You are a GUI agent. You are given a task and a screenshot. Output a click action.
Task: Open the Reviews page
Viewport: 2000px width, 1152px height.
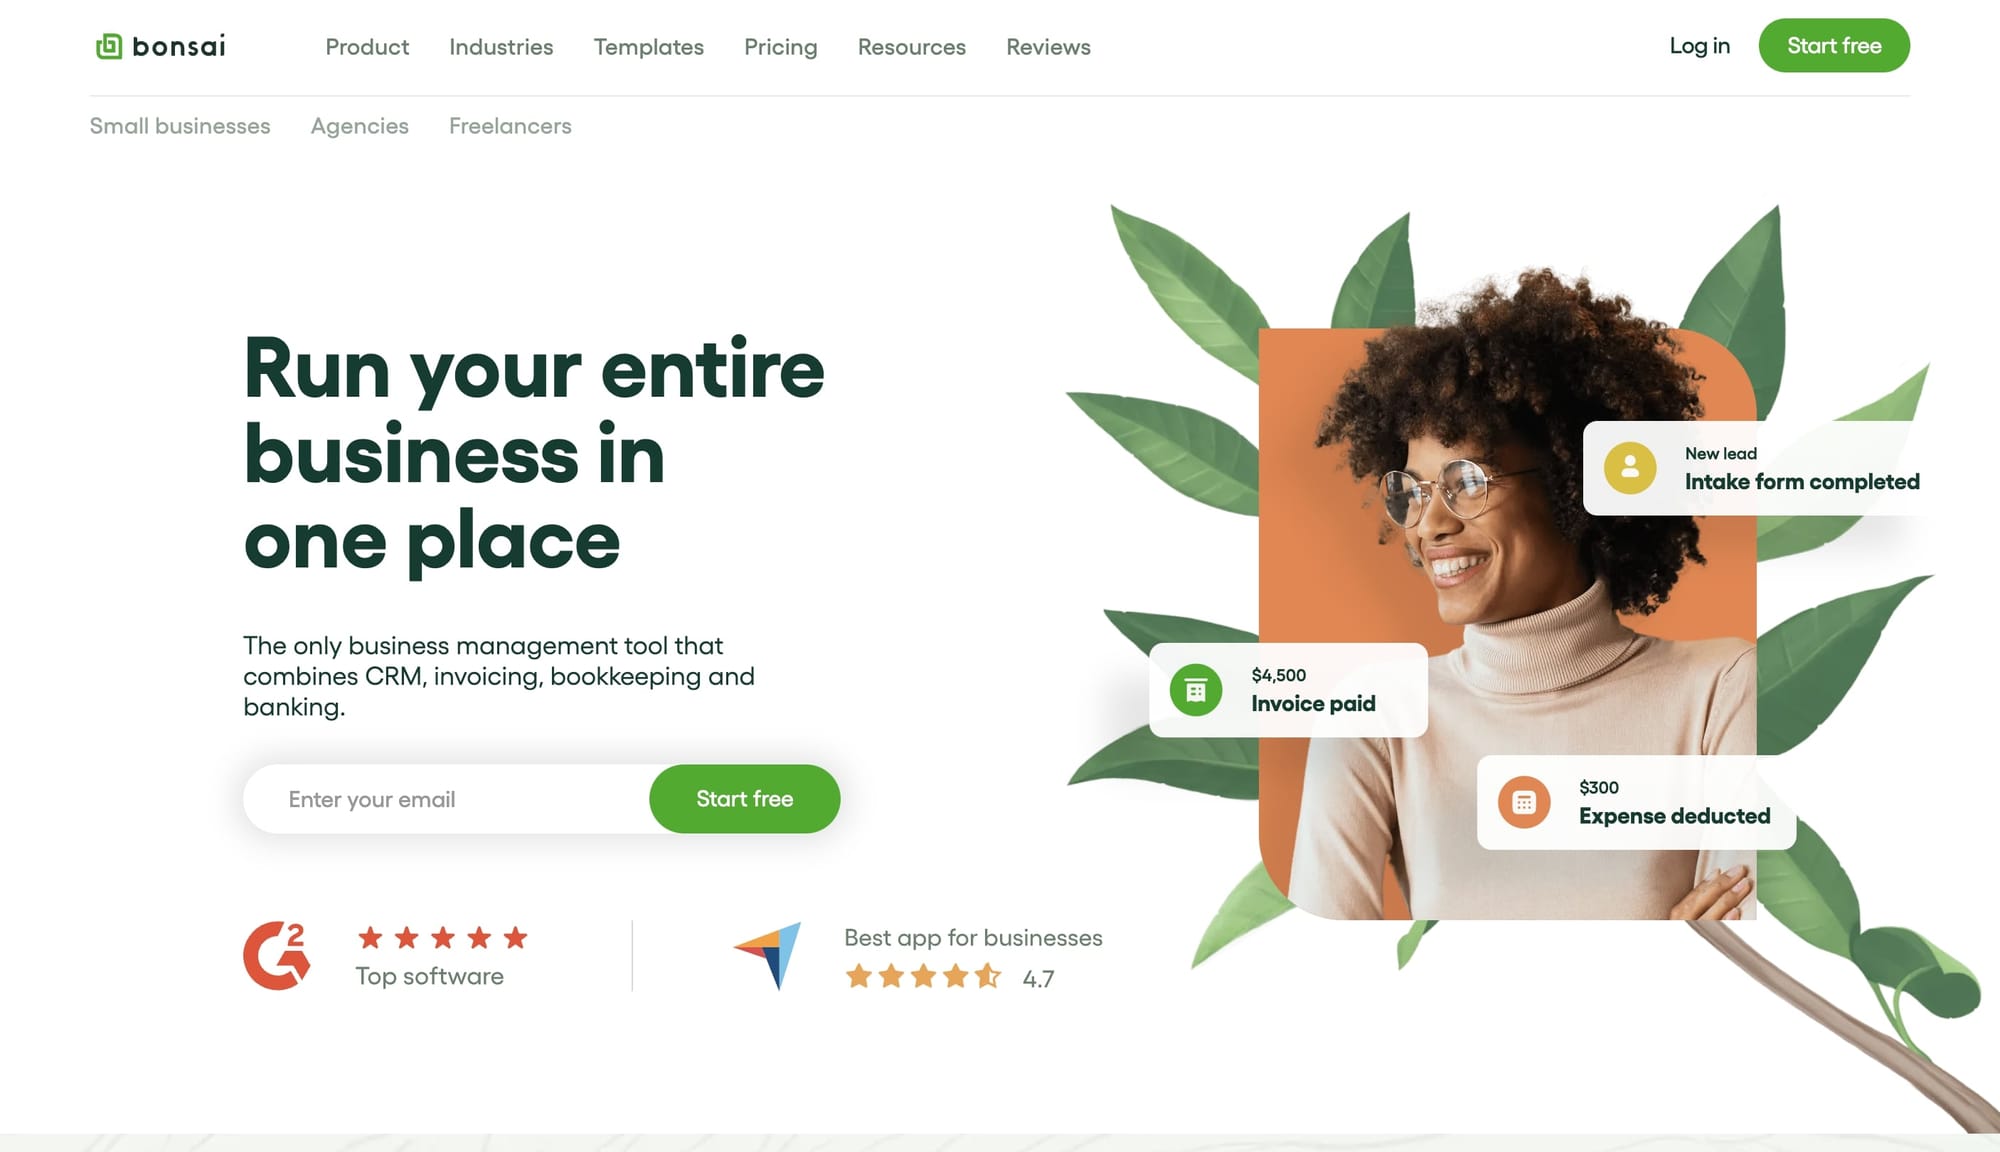click(1048, 47)
